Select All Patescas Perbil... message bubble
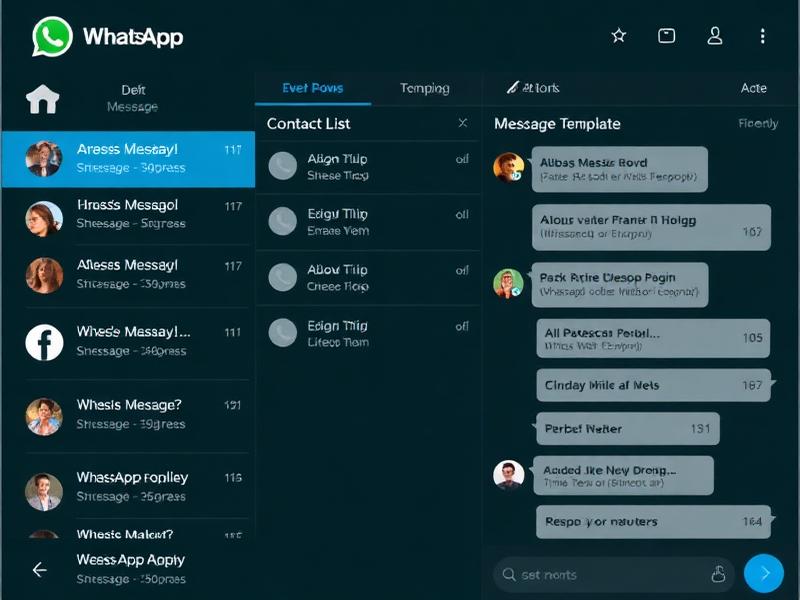 coord(653,338)
